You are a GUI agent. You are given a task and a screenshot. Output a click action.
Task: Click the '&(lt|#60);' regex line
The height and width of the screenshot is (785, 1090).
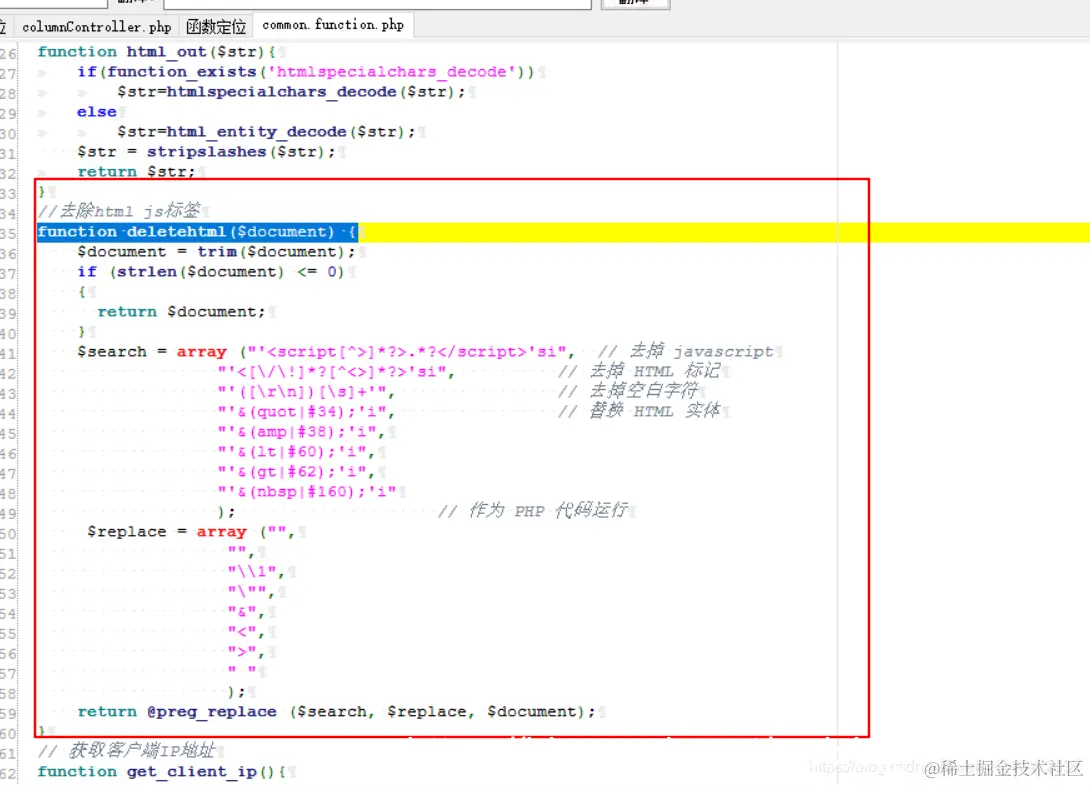[296, 452]
